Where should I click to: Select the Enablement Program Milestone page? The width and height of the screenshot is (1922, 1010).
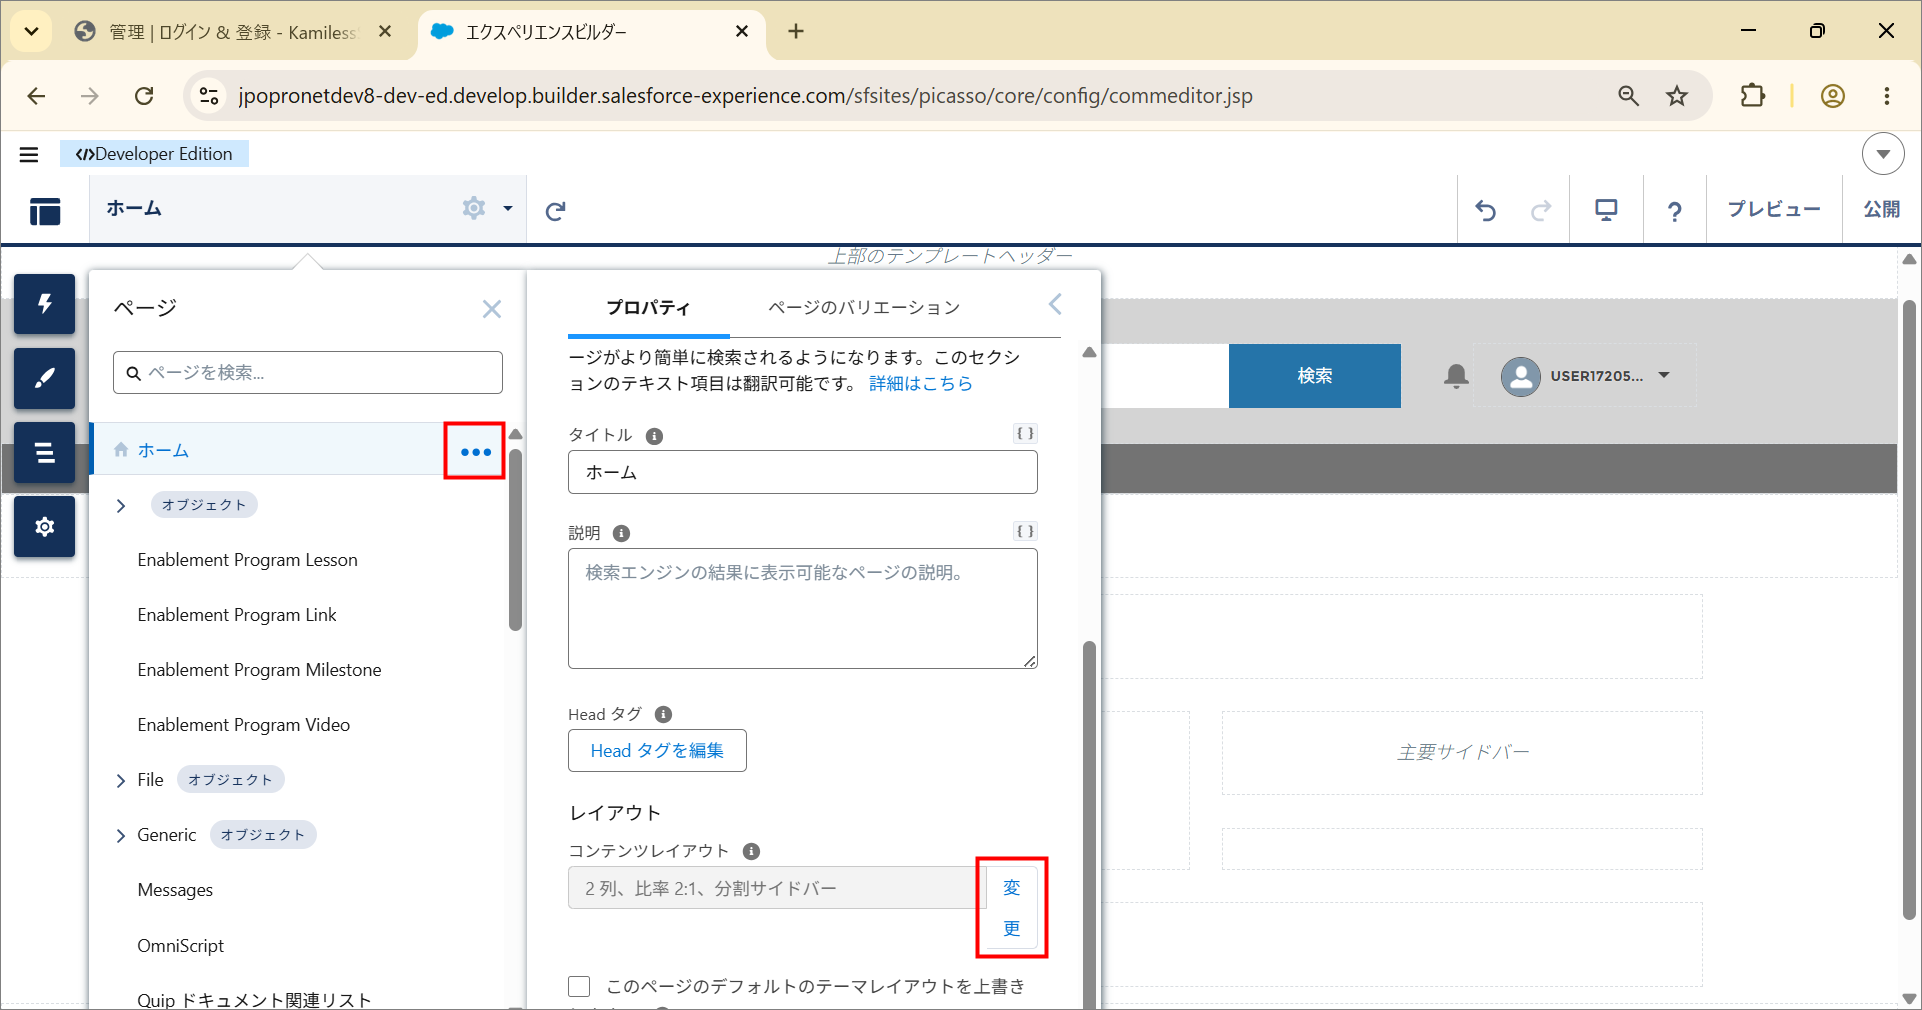[259, 671]
